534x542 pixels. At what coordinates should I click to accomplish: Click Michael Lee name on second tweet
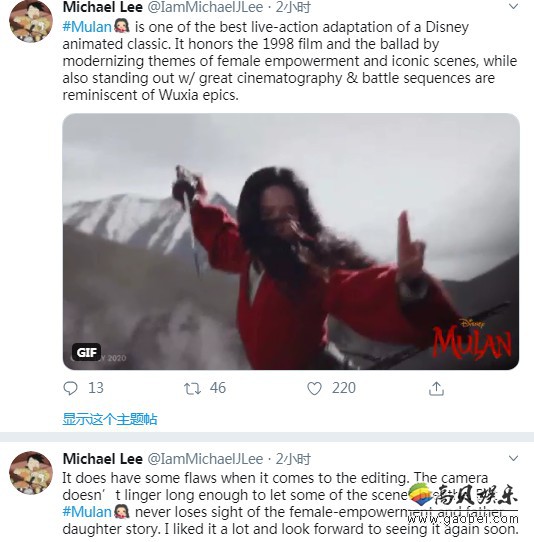point(103,459)
